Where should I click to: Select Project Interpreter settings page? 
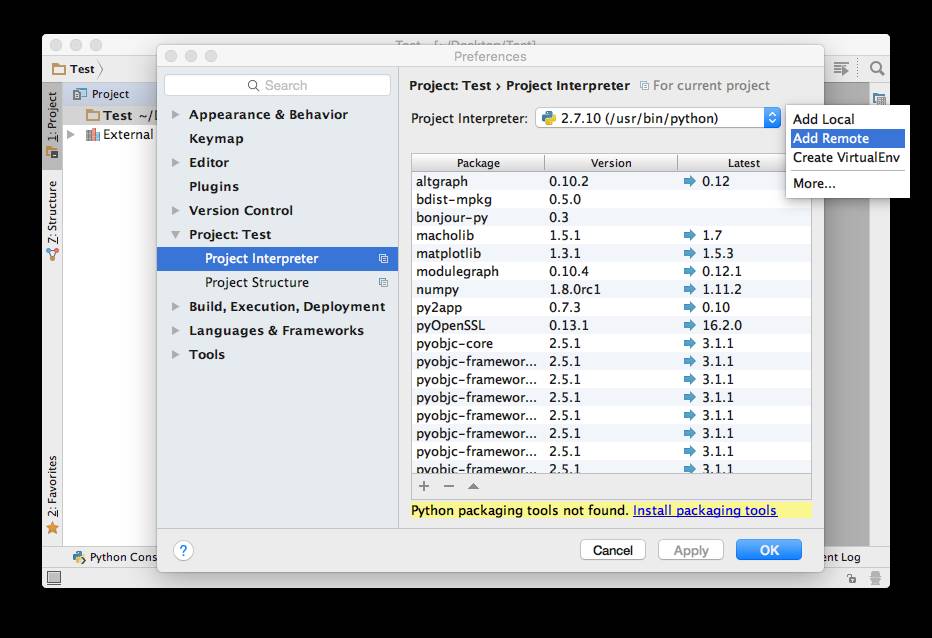tap(278, 259)
